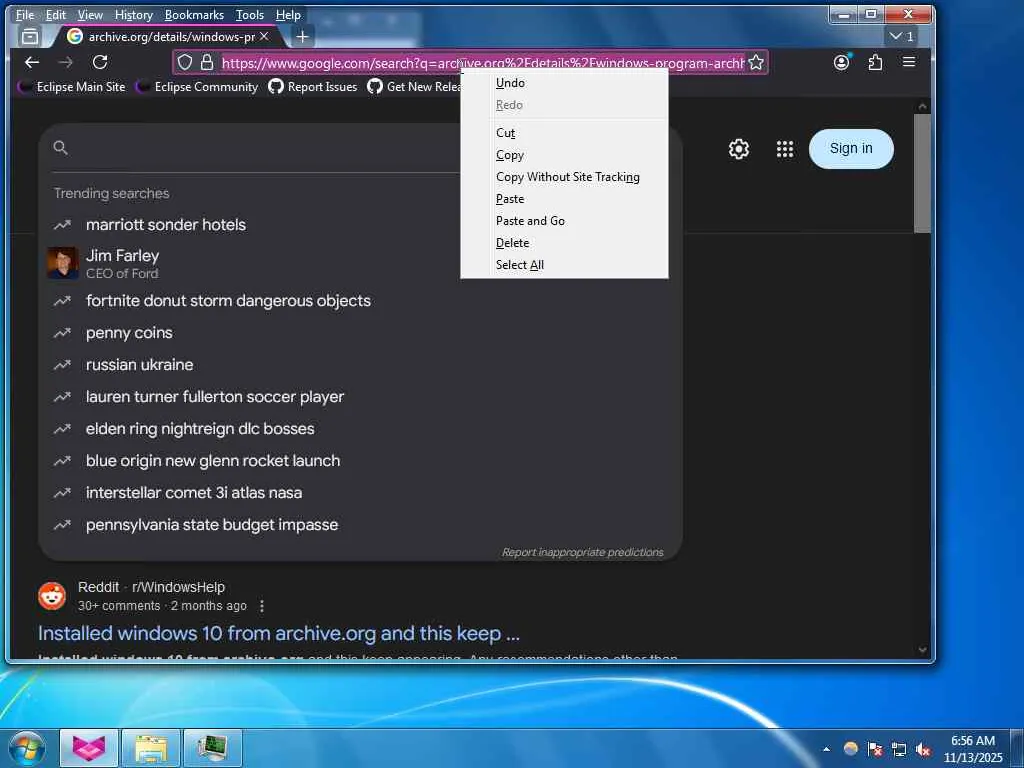Select pennsylvania state budget impasse

coord(212,525)
